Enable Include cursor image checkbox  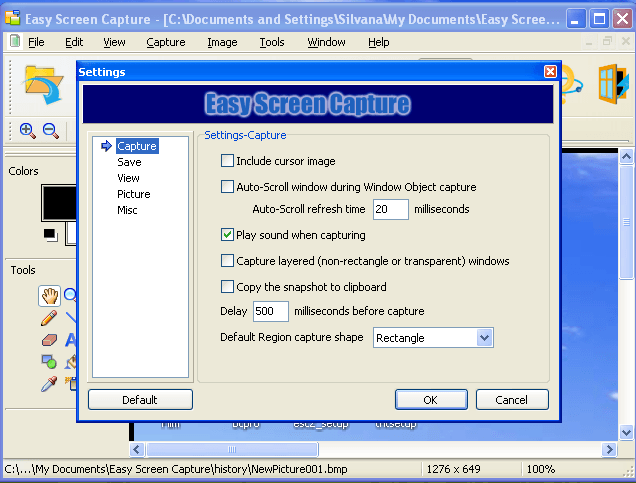point(227,161)
